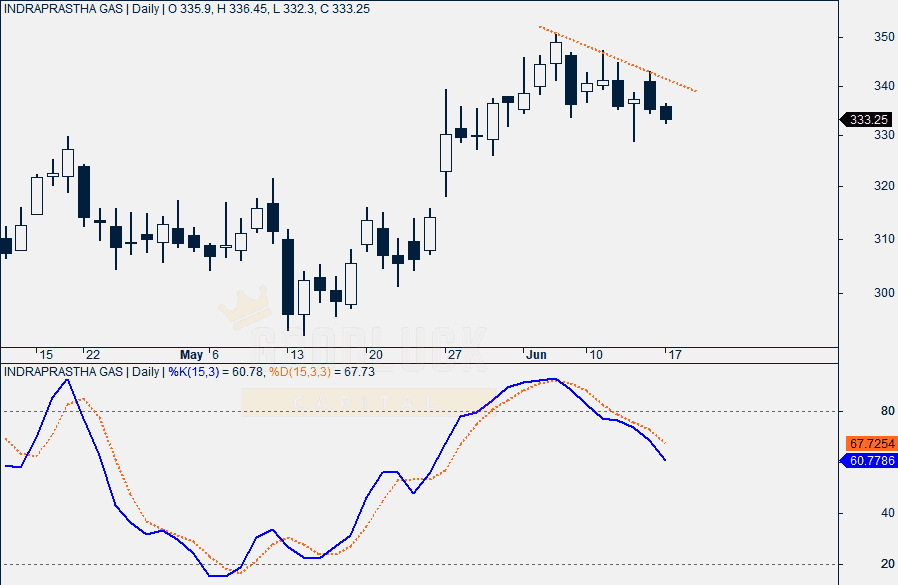Click the 340 price axis label

point(884,86)
